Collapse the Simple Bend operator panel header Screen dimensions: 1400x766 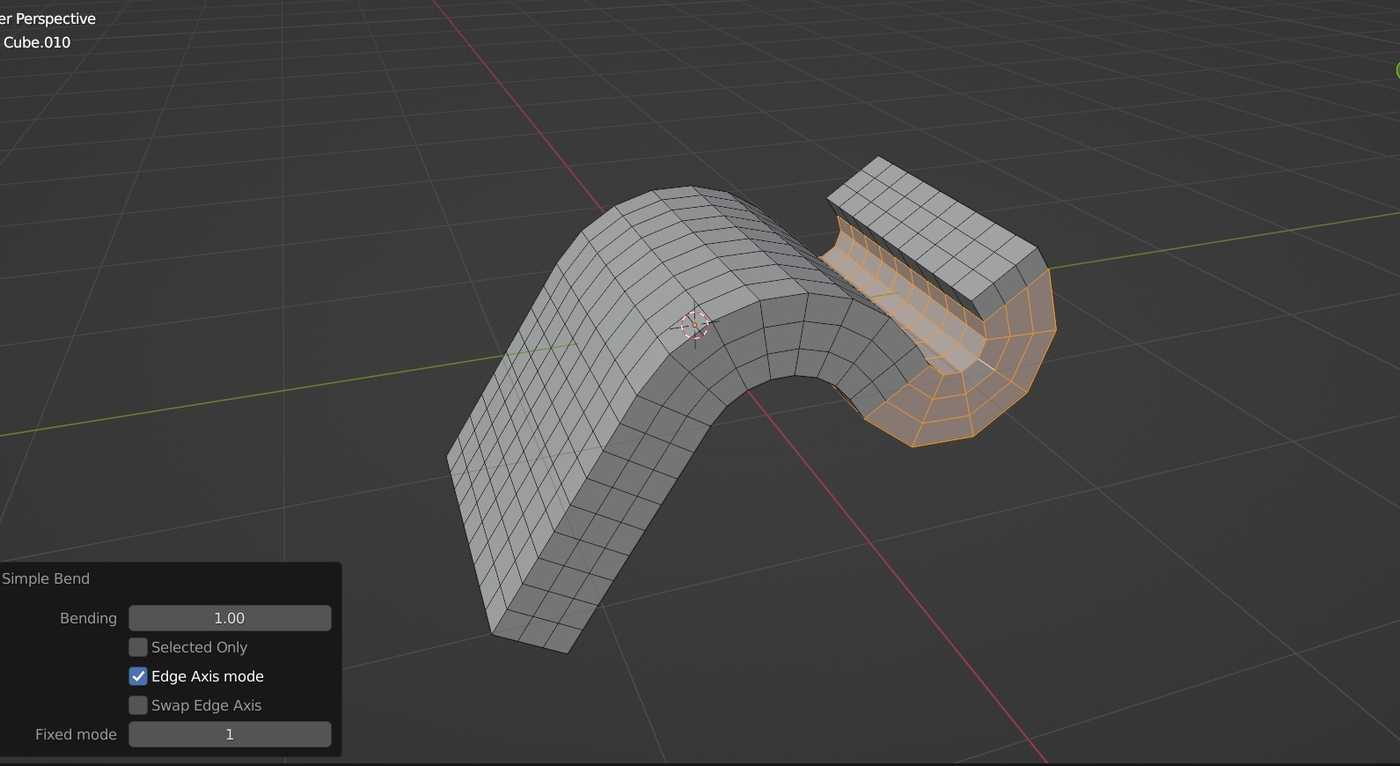coord(46,578)
